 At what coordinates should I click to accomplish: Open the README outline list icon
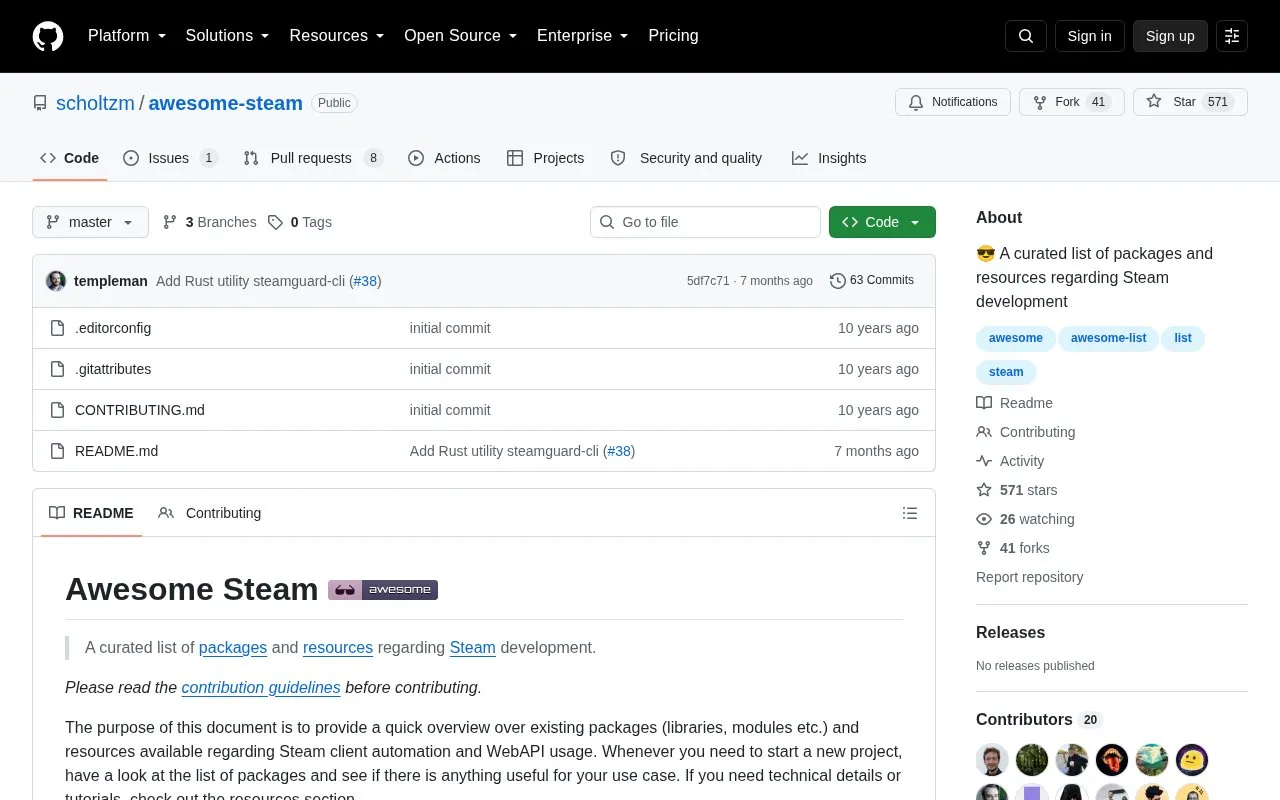point(910,513)
